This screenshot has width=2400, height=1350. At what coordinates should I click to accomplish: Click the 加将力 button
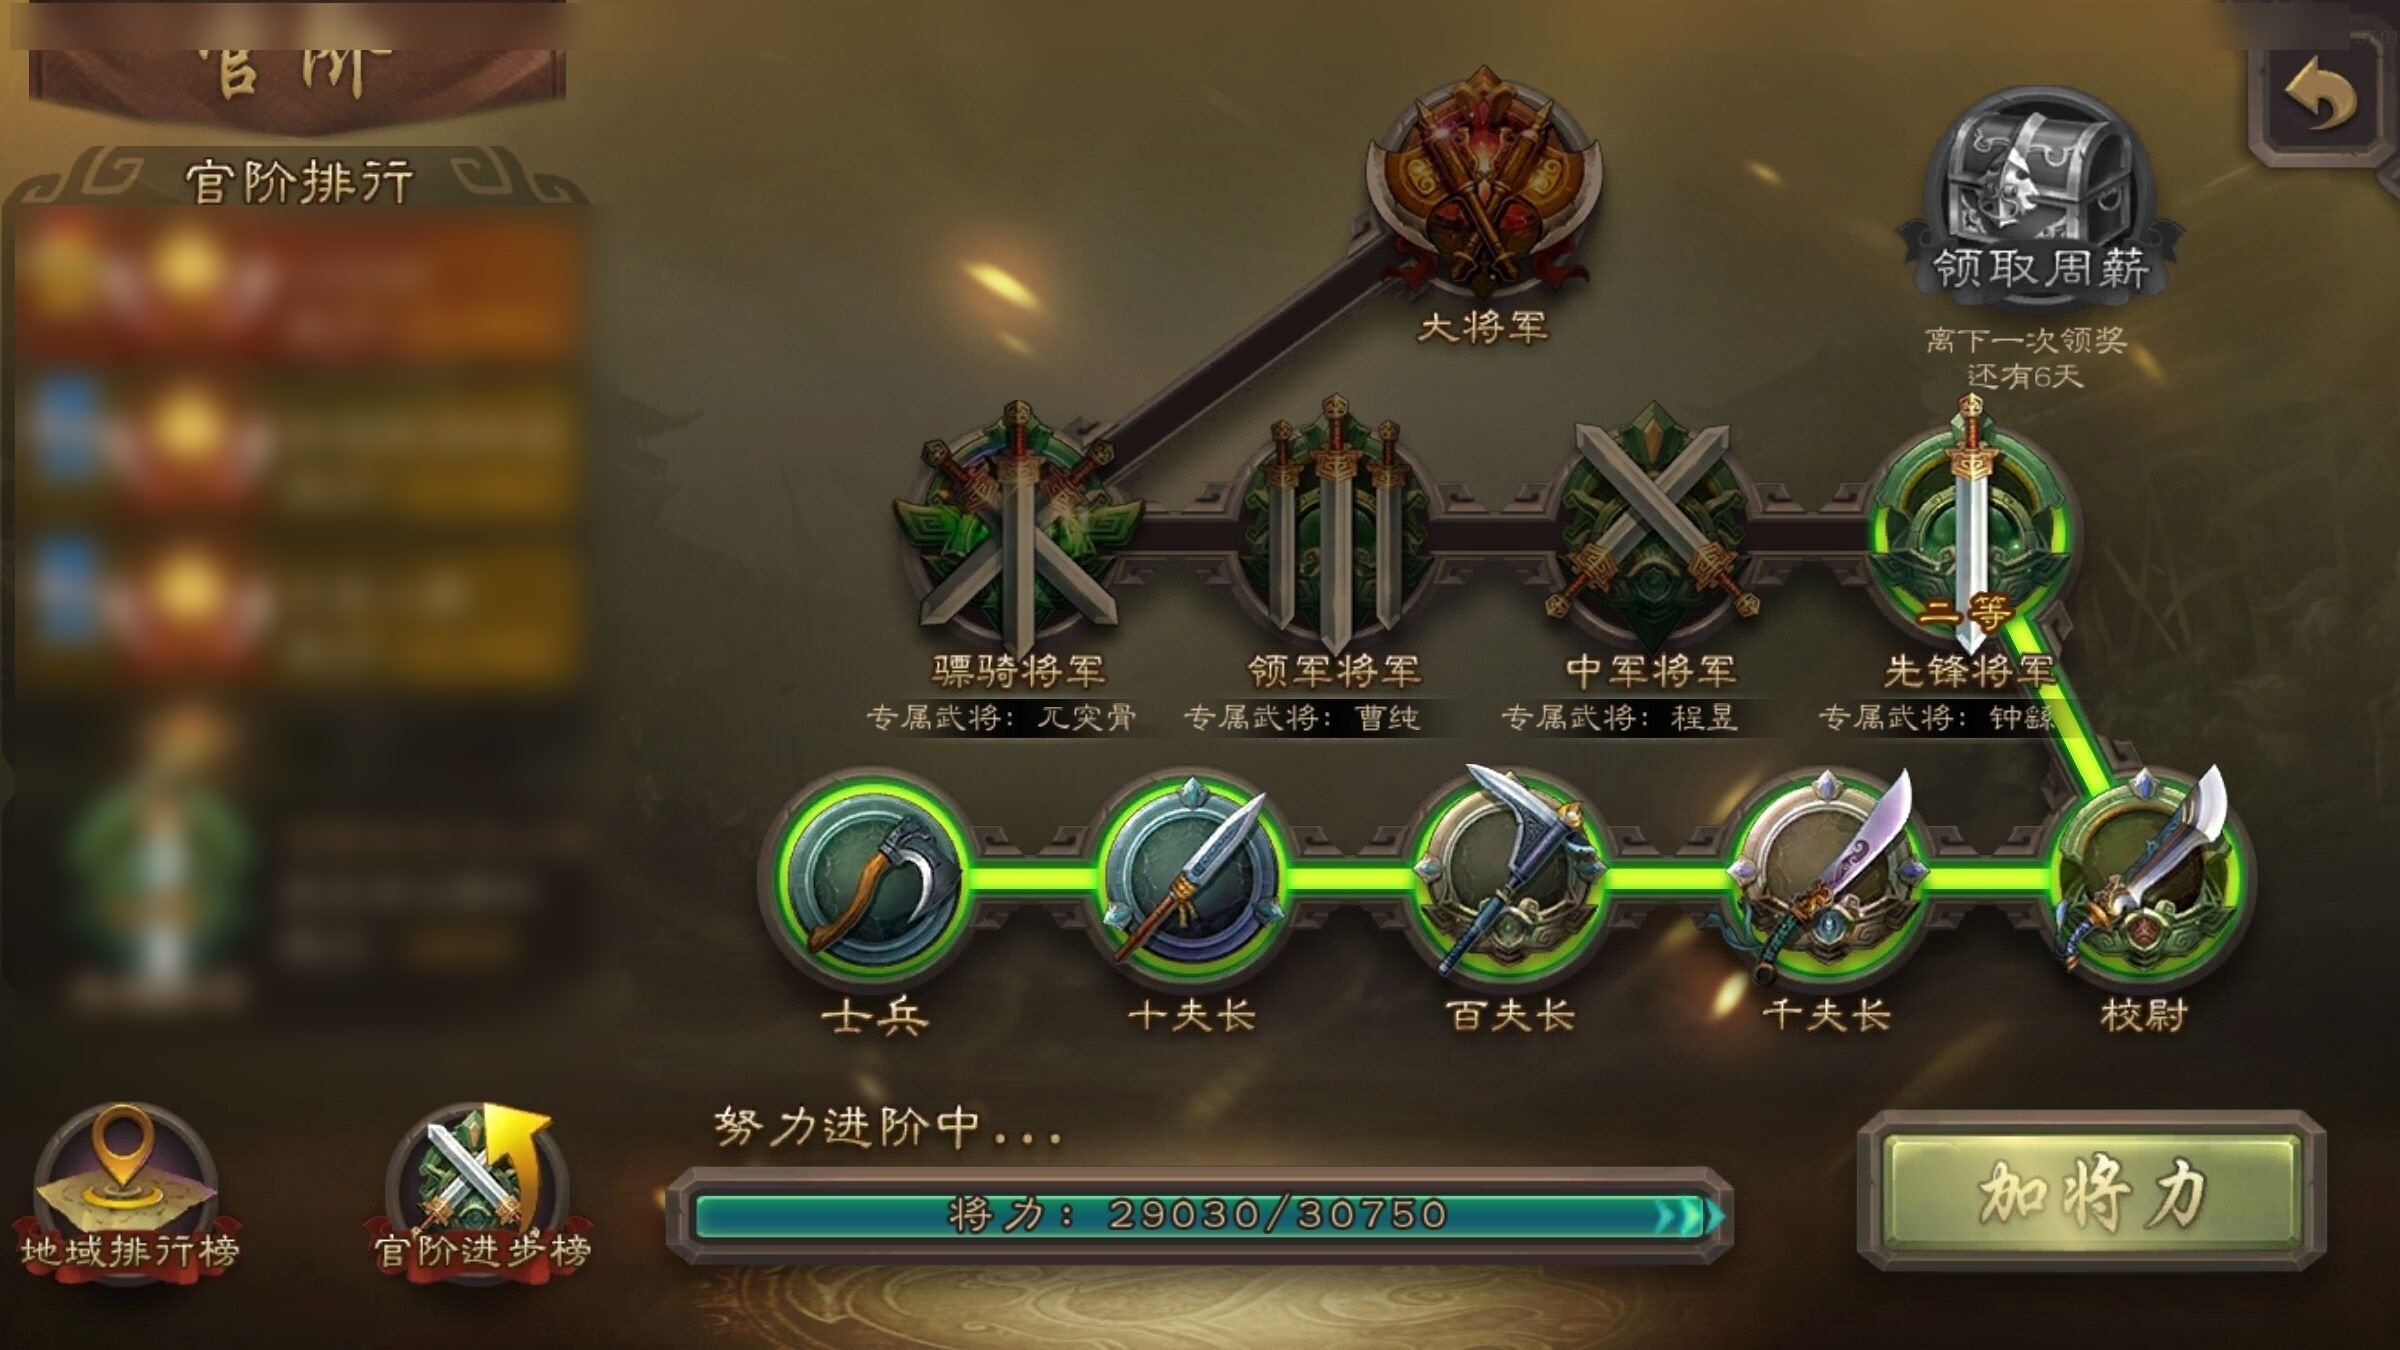pos(2091,1192)
